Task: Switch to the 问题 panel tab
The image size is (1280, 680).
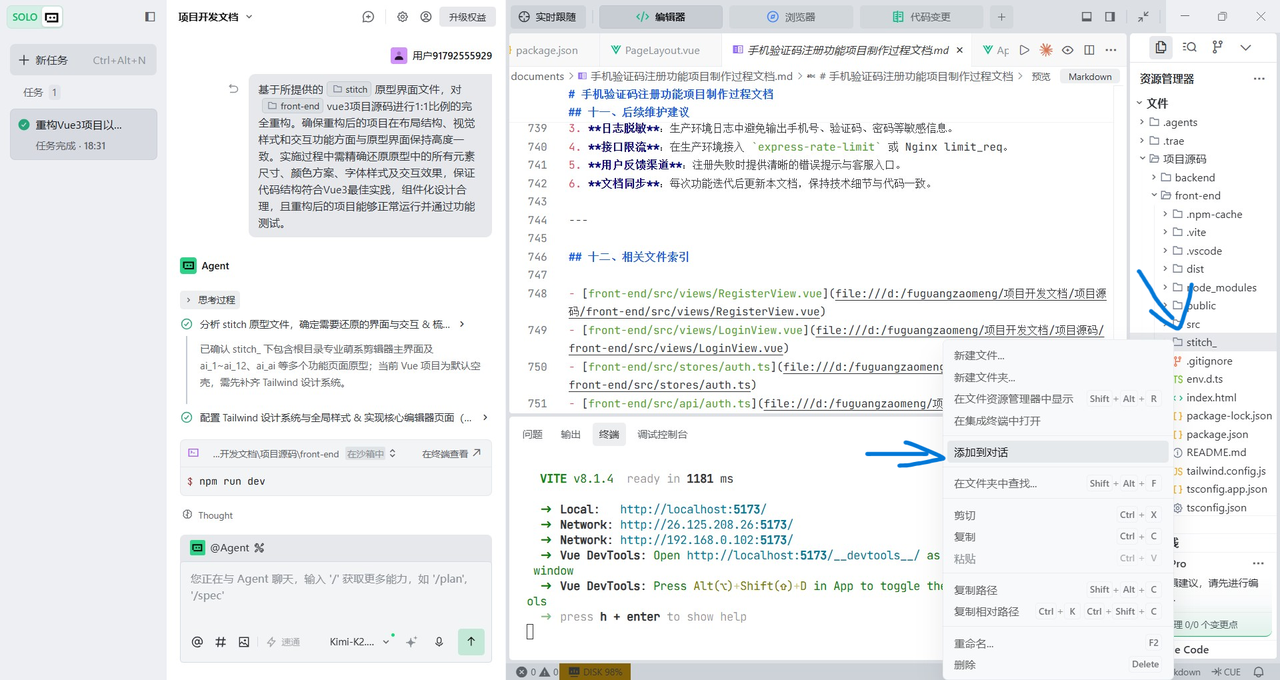Action: click(532, 434)
